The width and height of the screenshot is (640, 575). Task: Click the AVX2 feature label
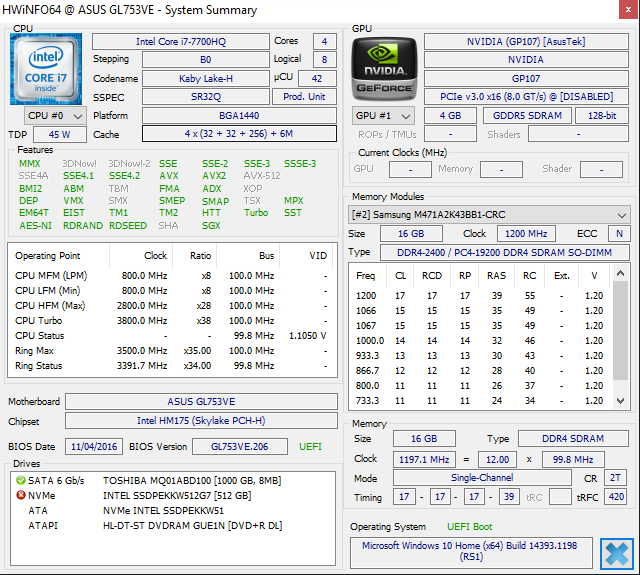214,176
